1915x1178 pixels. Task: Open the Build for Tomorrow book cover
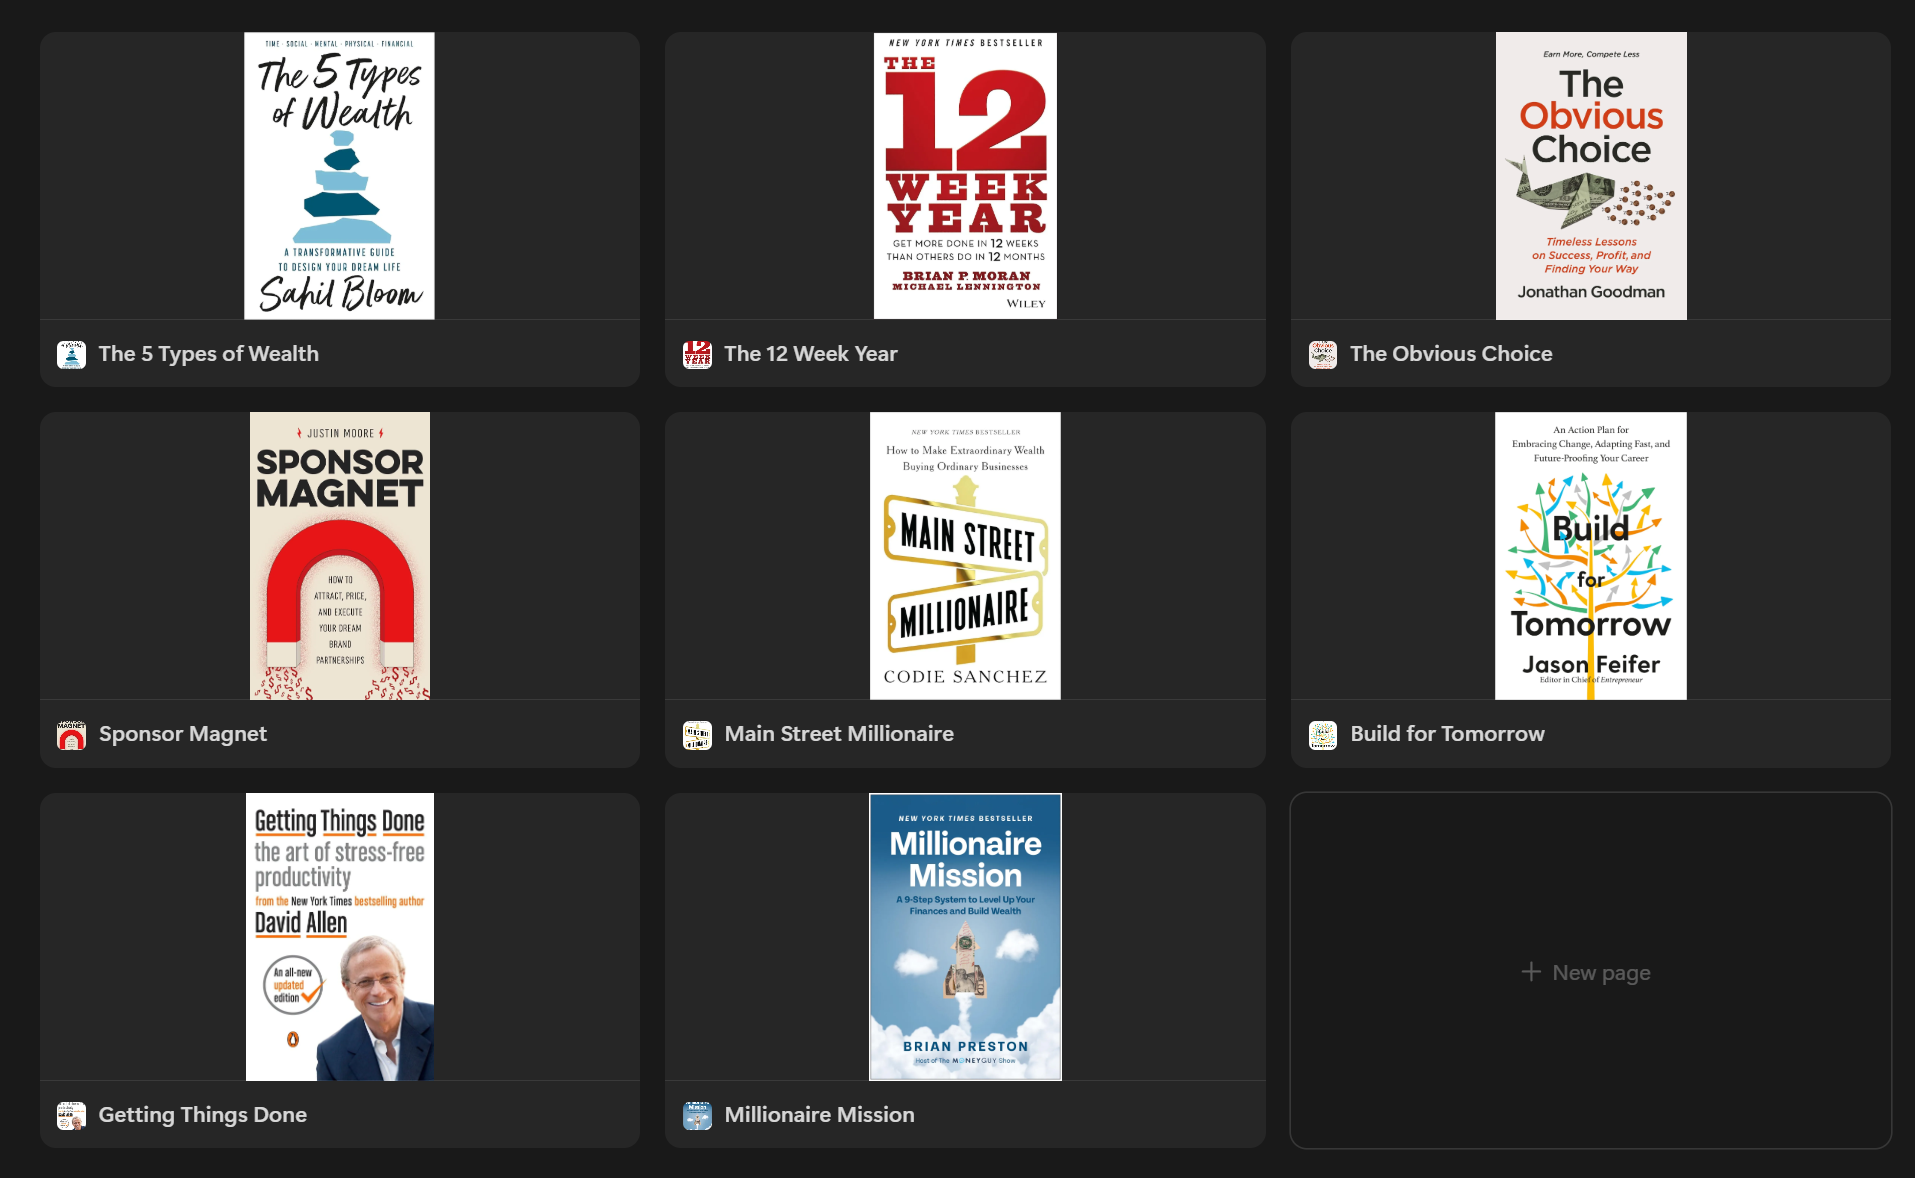(x=1591, y=556)
